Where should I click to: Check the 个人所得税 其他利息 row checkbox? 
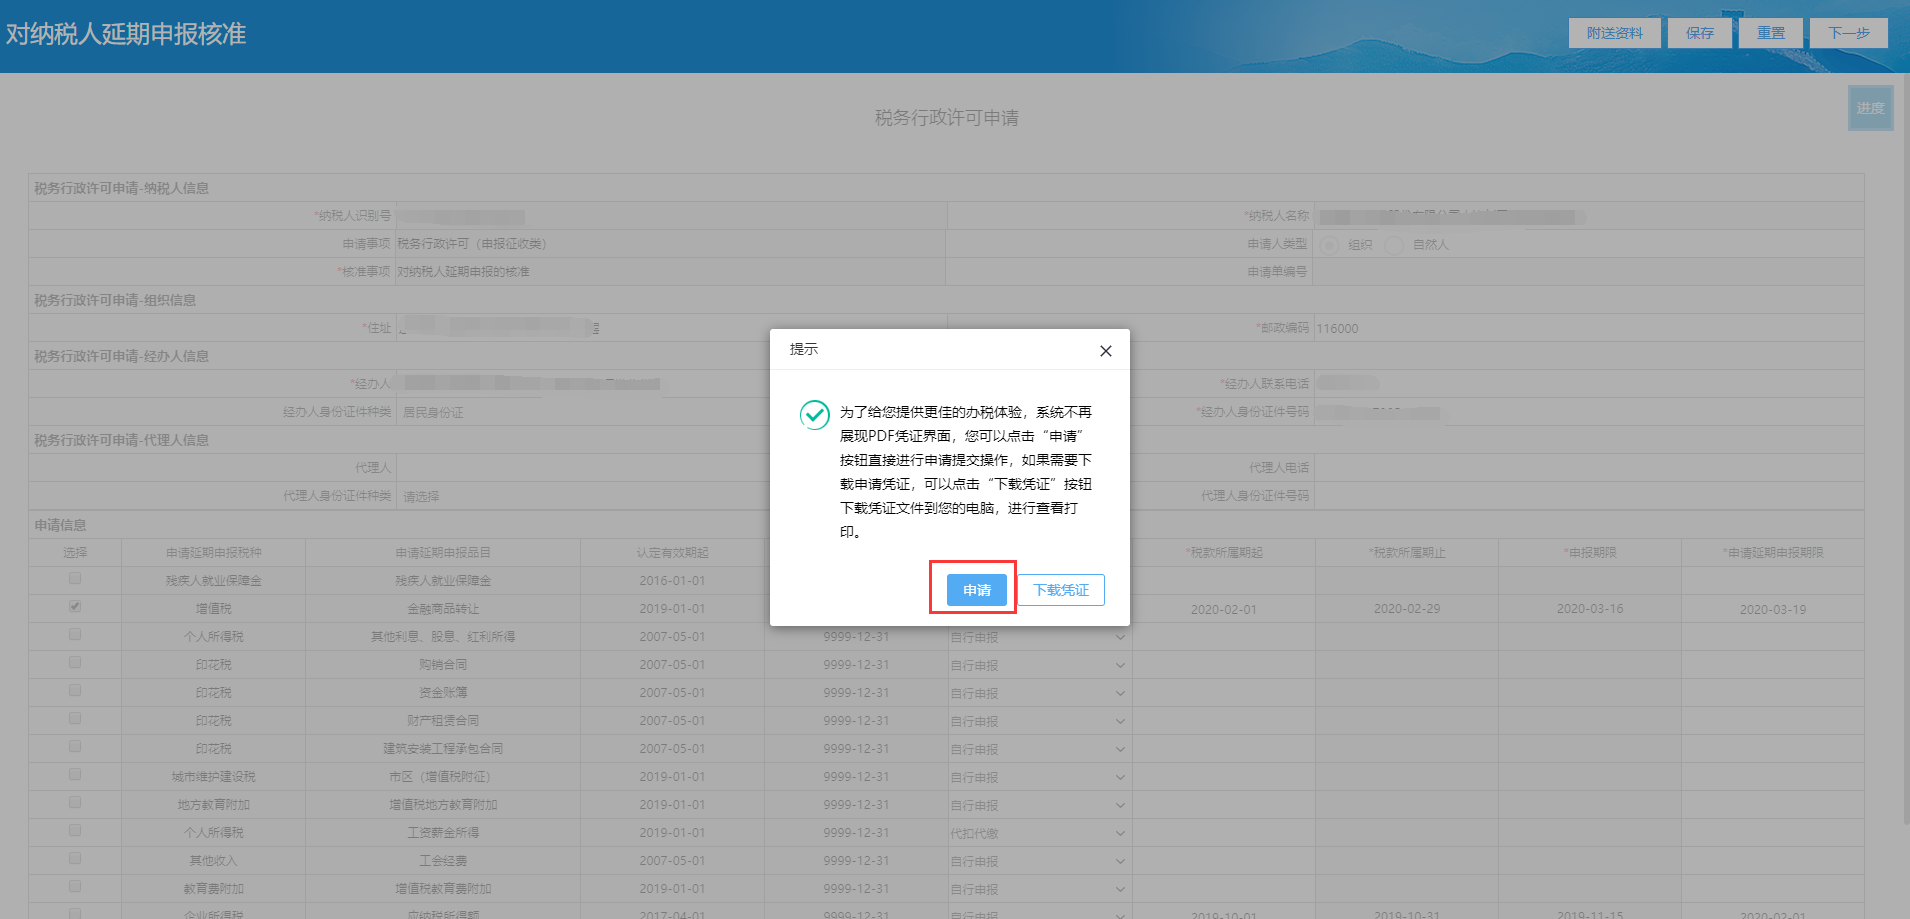(x=75, y=634)
